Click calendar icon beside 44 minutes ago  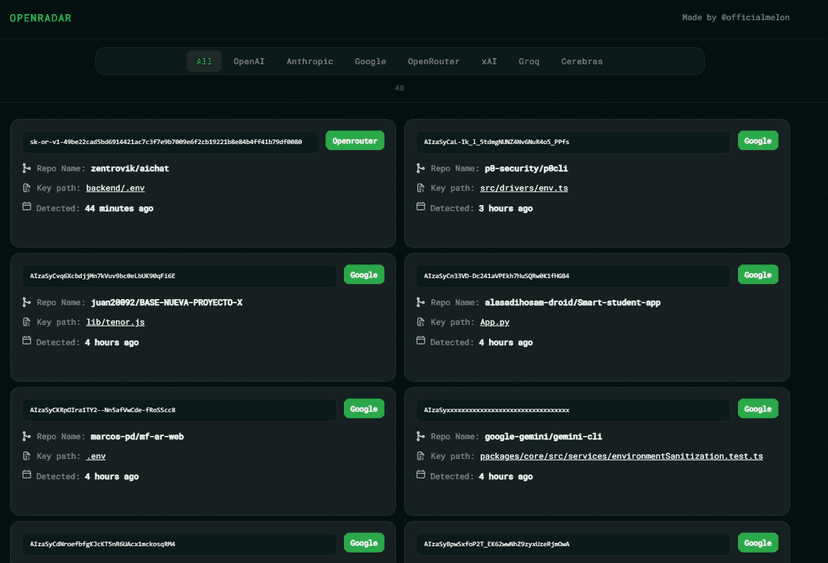pyautogui.click(x=27, y=207)
